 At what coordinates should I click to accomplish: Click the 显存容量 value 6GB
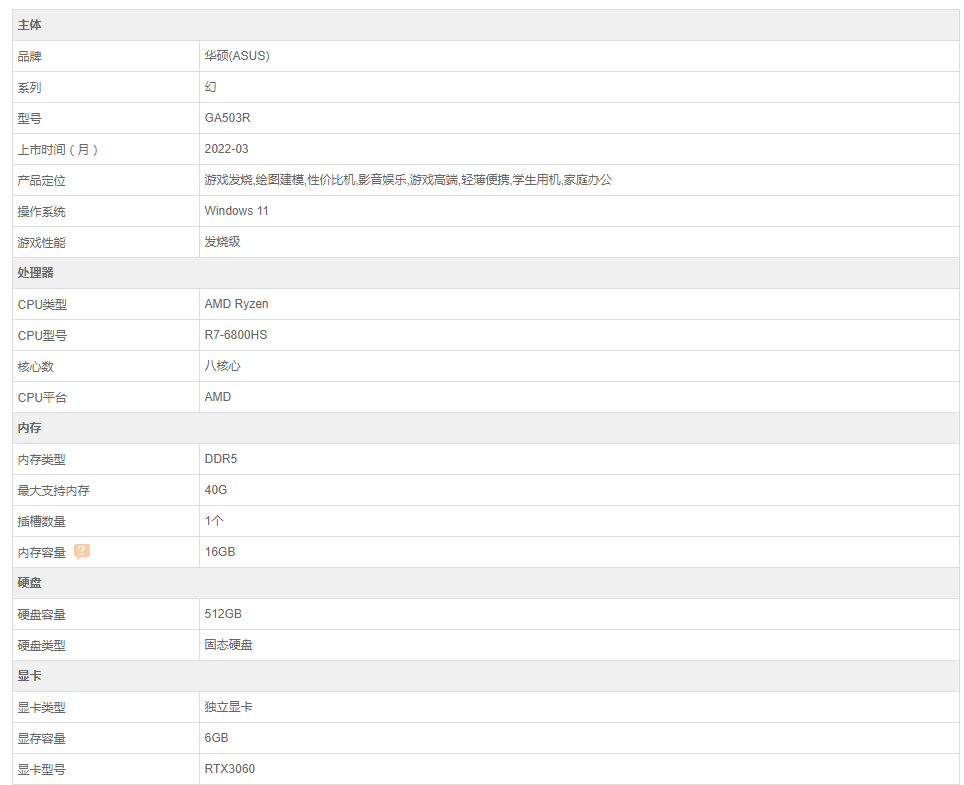pos(216,738)
